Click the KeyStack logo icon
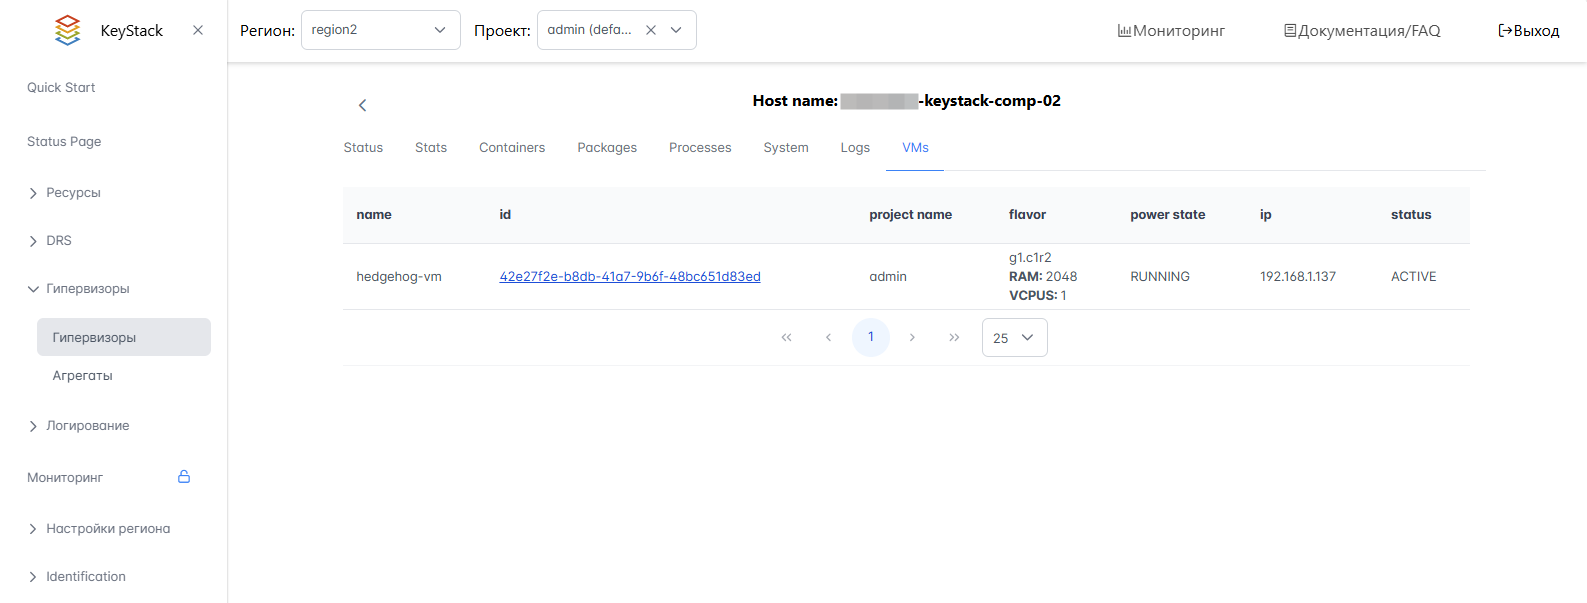Image resolution: width=1587 pixels, height=603 pixels. [x=67, y=30]
